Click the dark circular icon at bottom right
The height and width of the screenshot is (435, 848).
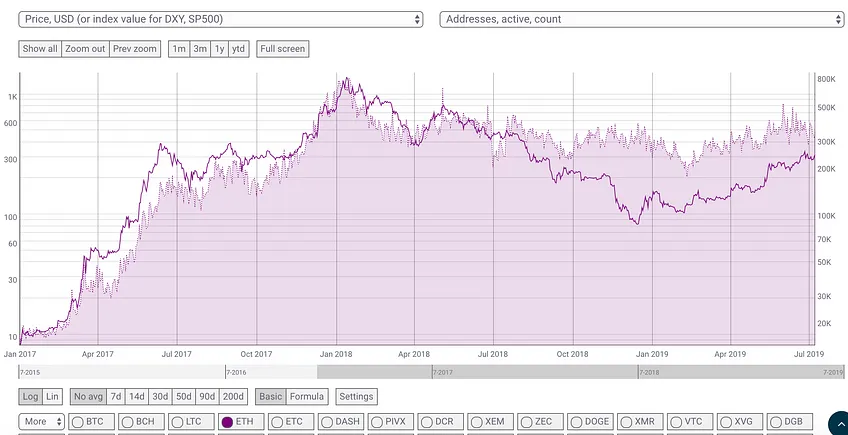tap(839, 424)
